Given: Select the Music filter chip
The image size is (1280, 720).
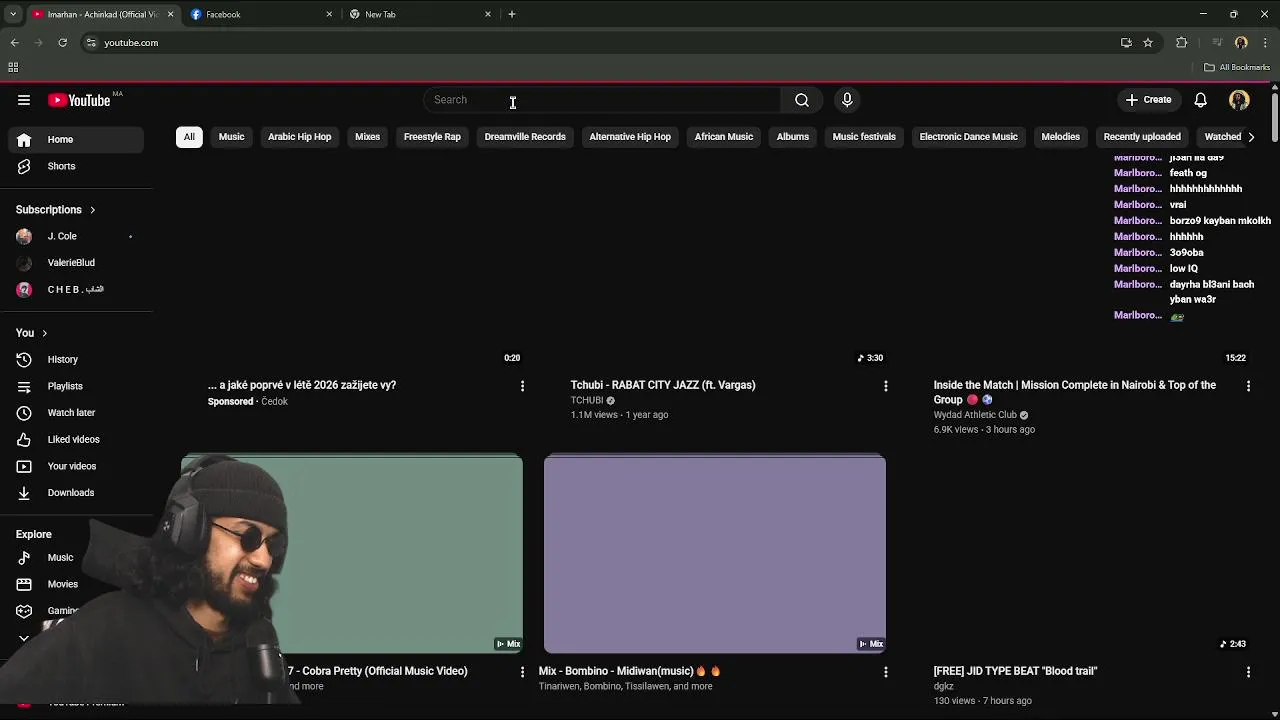Looking at the screenshot, I should [x=231, y=137].
